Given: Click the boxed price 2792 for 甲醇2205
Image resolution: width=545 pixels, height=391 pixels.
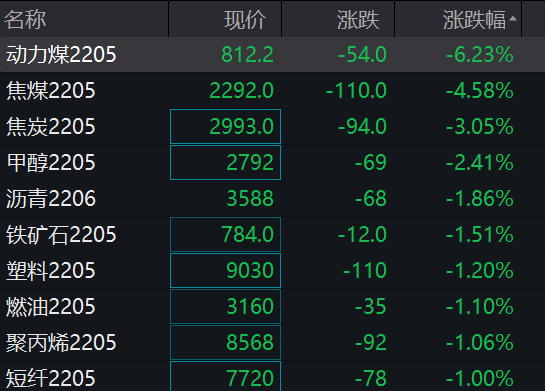Looking at the screenshot, I should (225, 162).
